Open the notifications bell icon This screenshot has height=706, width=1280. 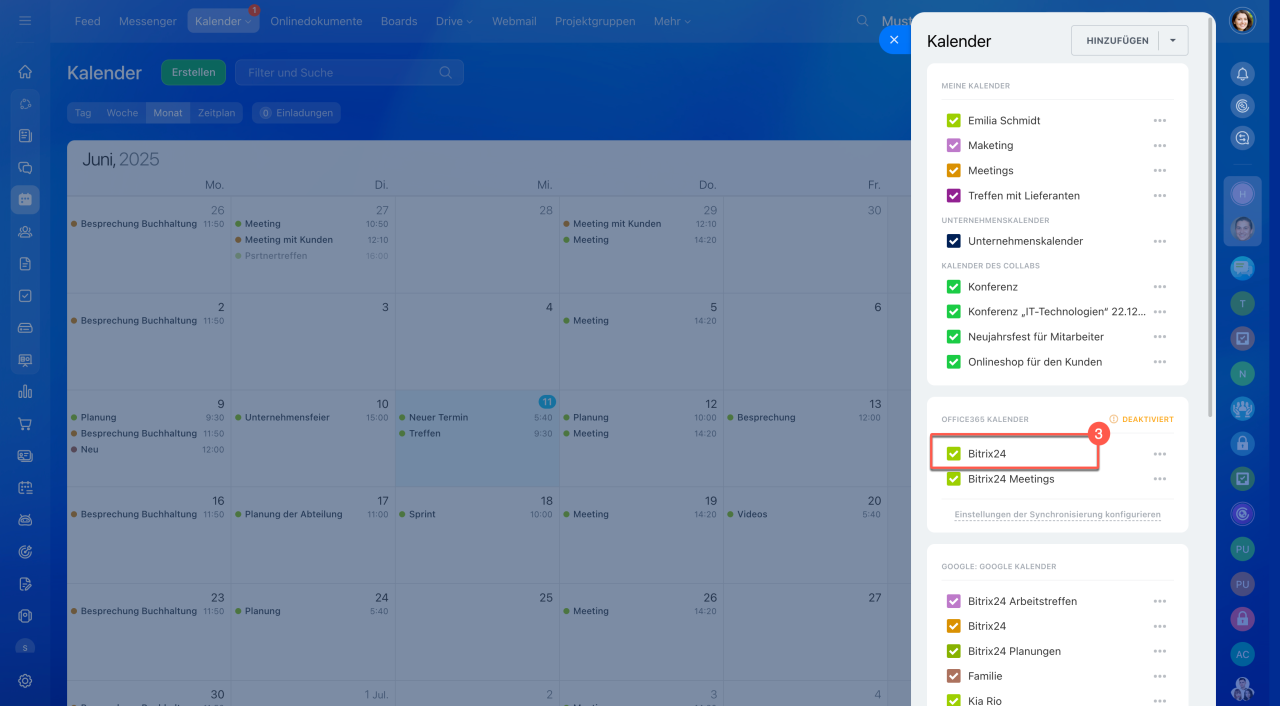tap(1242, 74)
